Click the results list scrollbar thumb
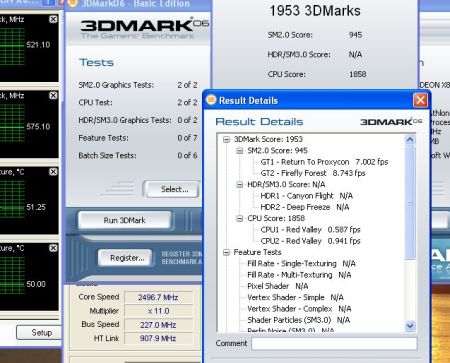Image resolution: width=450 pixels, height=363 pixels. click(x=410, y=202)
